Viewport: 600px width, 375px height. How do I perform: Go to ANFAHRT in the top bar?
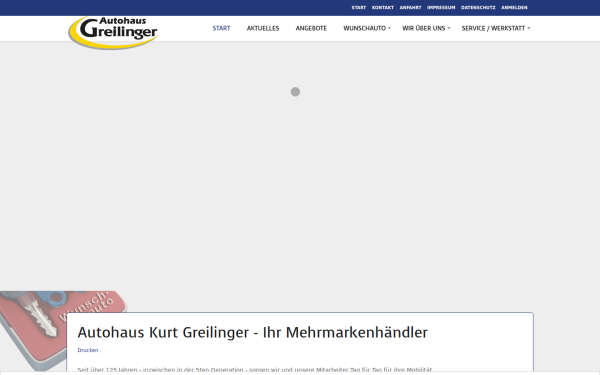point(410,8)
